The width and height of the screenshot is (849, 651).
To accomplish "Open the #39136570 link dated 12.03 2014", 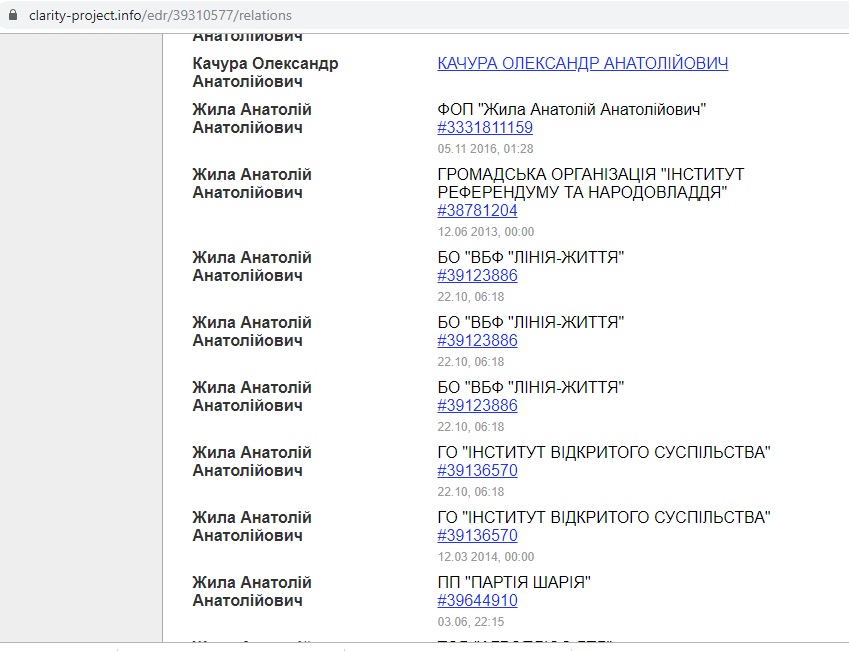I will tap(477, 536).
